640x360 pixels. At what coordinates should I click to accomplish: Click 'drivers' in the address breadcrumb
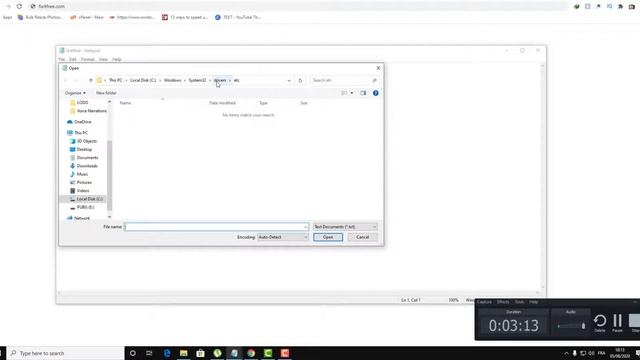[220, 80]
